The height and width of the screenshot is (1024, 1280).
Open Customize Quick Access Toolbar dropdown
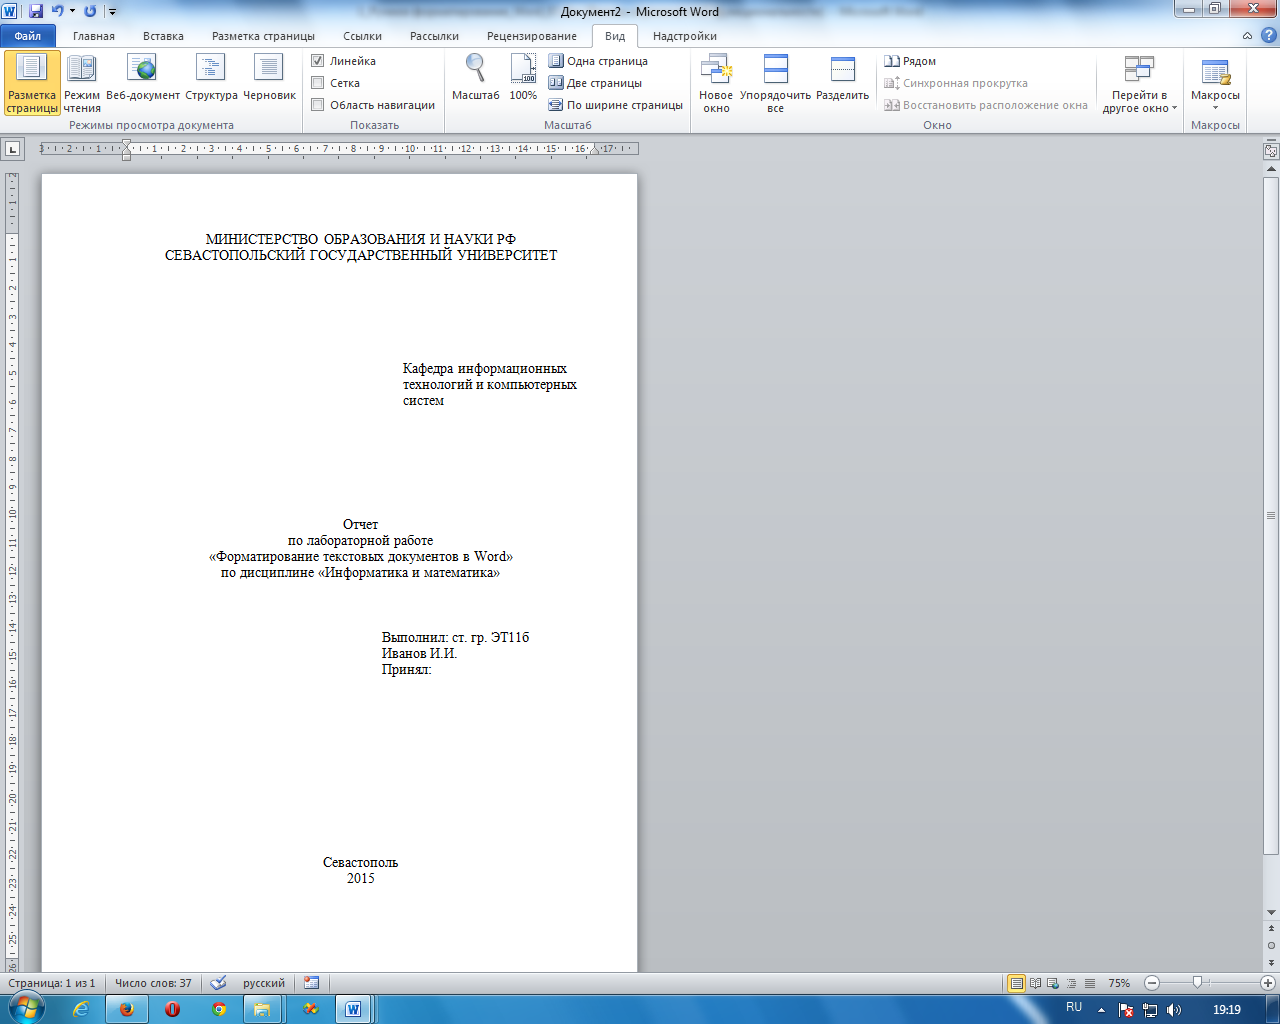click(x=112, y=12)
